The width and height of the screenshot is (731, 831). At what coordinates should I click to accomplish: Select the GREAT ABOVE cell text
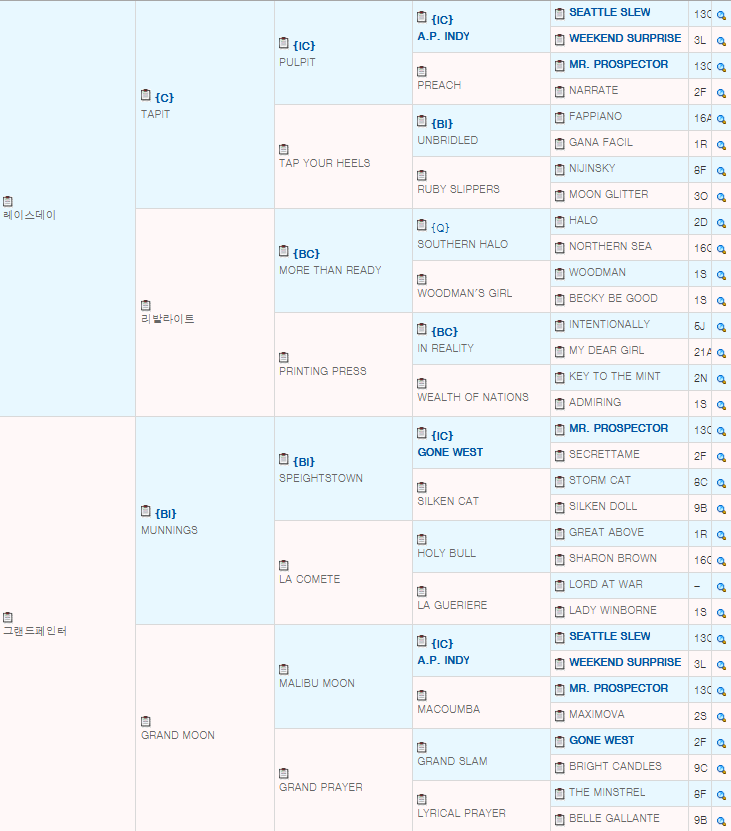606,532
